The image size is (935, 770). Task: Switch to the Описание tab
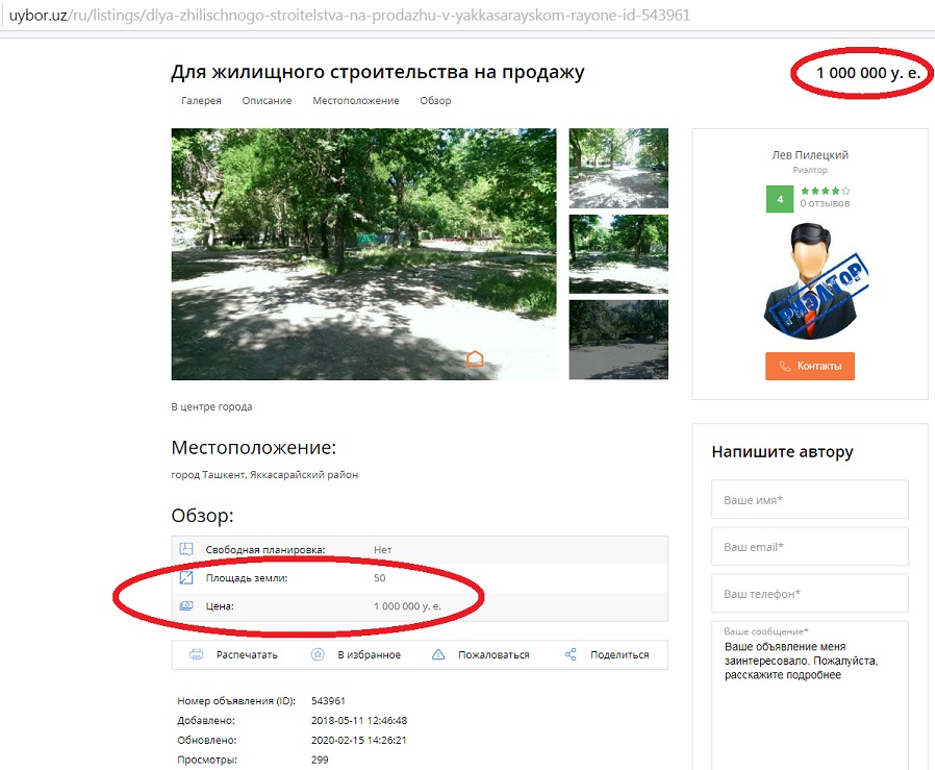[267, 101]
